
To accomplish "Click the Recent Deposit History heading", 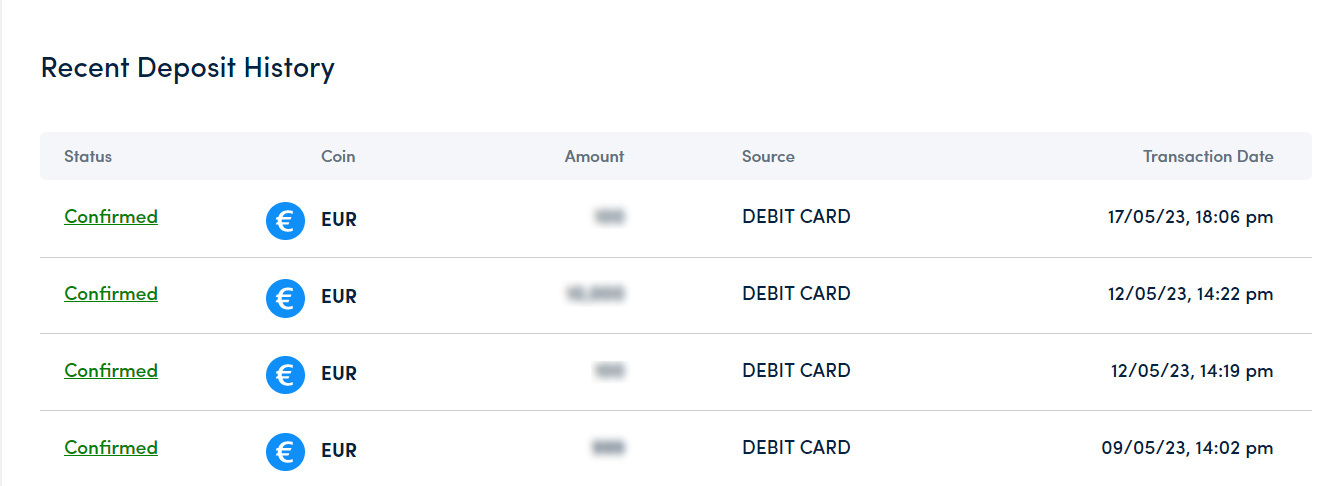I will pos(187,68).
